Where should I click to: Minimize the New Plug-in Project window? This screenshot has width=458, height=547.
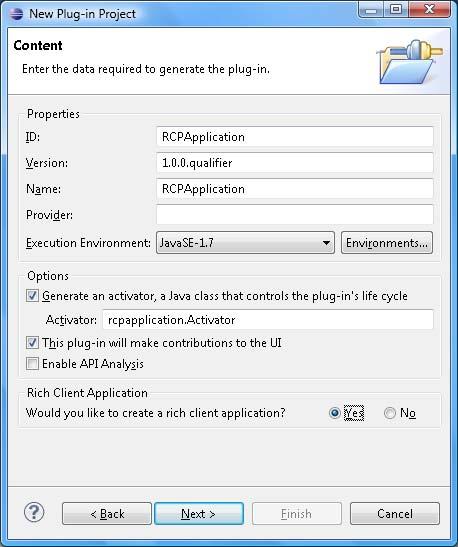tap(371, 9)
